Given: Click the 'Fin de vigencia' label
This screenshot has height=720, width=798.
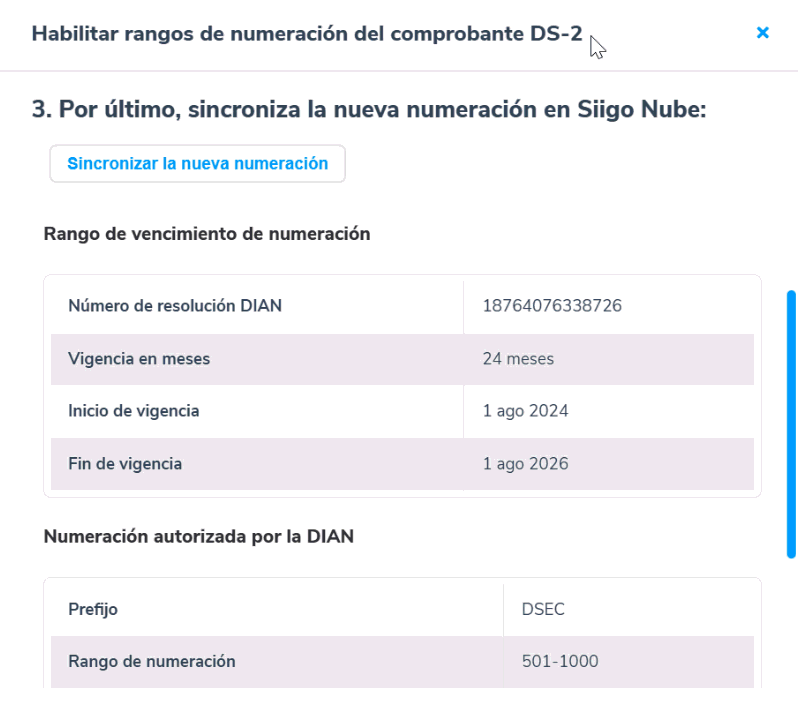Looking at the screenshot, I should pyautogui.click(x=125, y=464).
